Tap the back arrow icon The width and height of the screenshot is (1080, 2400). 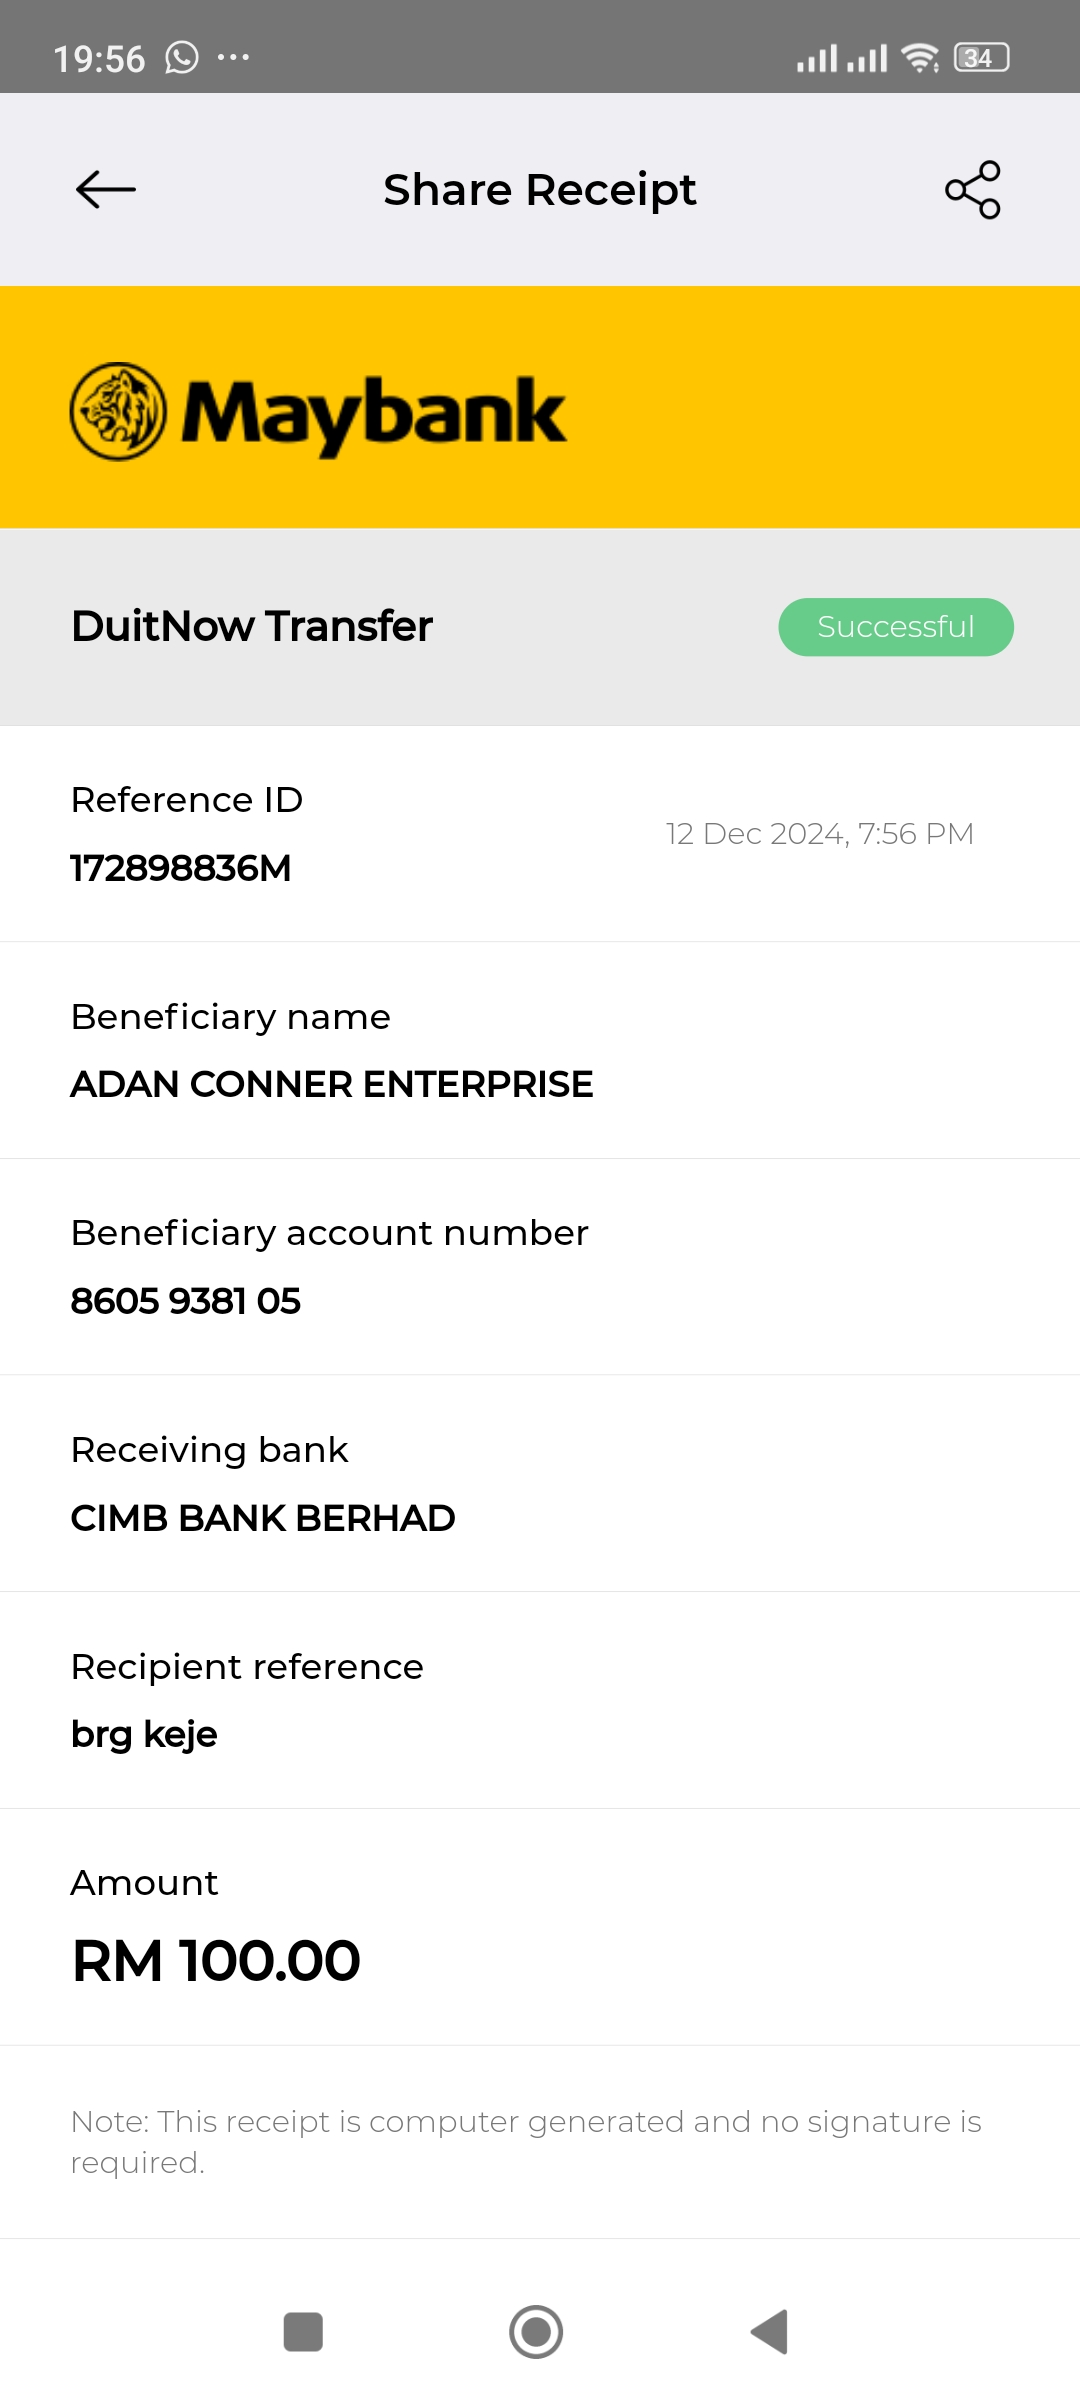tap(106, 190)
